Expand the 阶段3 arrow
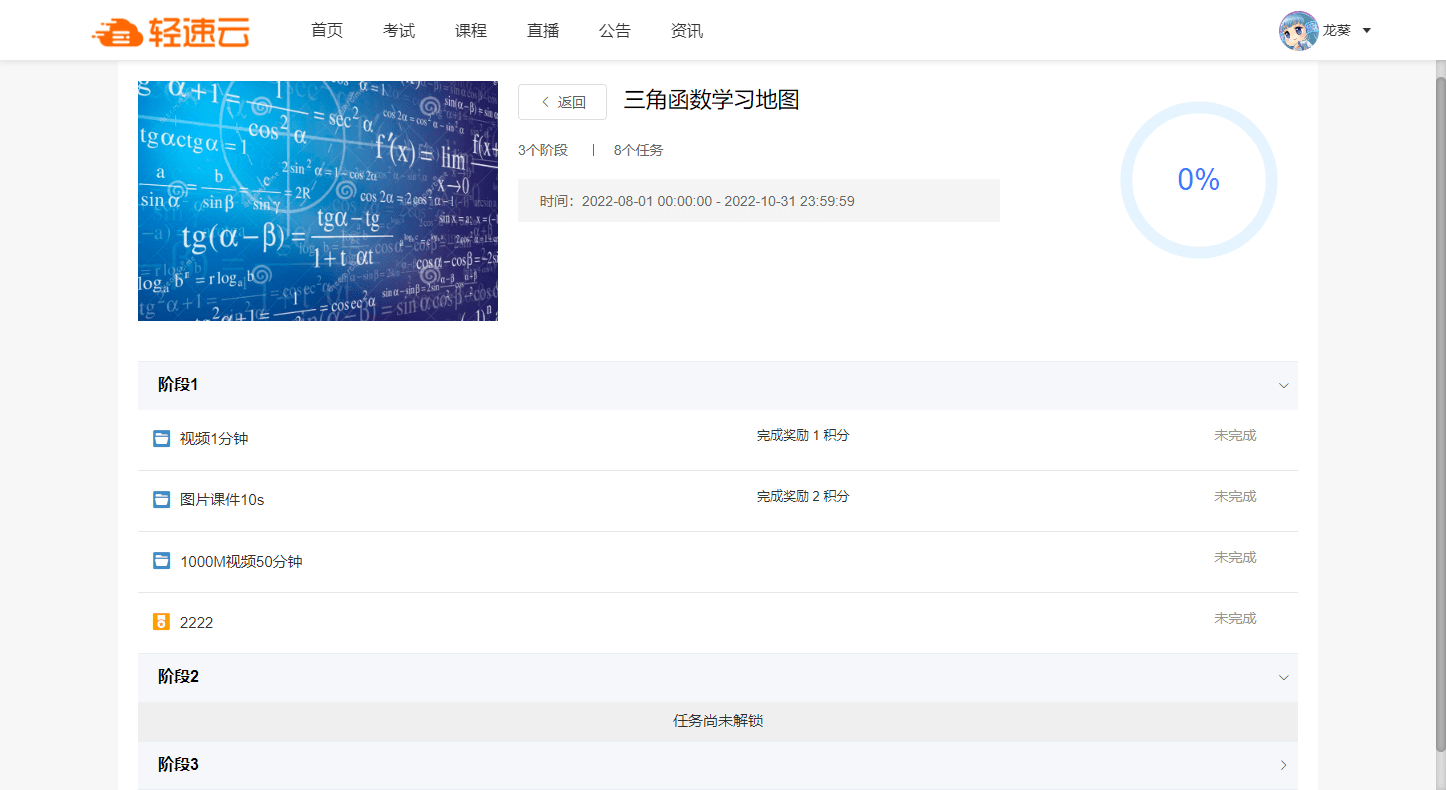The image size is (1446, 790). pos(1284,766)
